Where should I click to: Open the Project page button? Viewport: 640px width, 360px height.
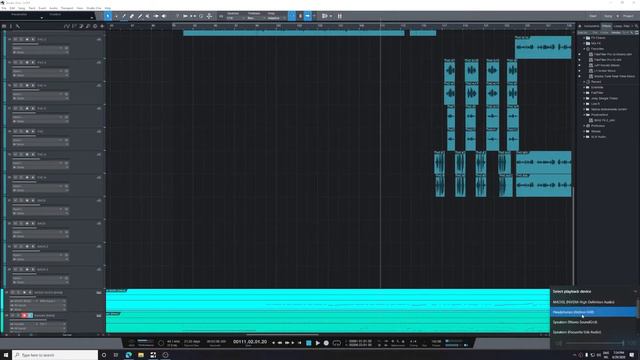tap(628, 16)
